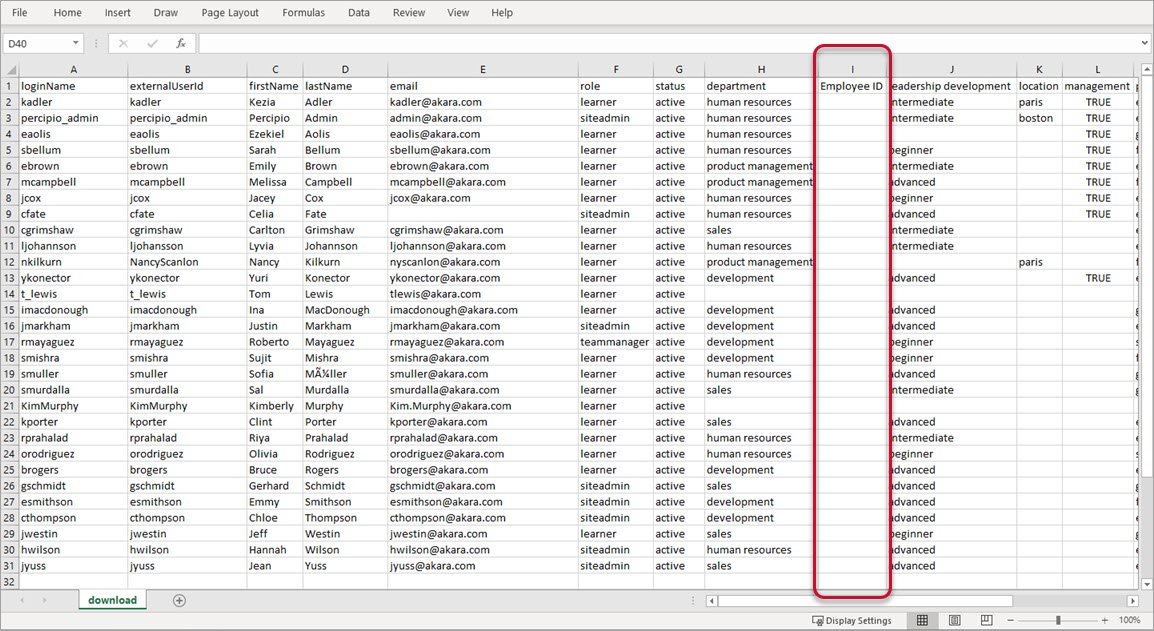Click the zoom in plus icon
This screenshot has width=1154, height=631.
coord(1103,621)
